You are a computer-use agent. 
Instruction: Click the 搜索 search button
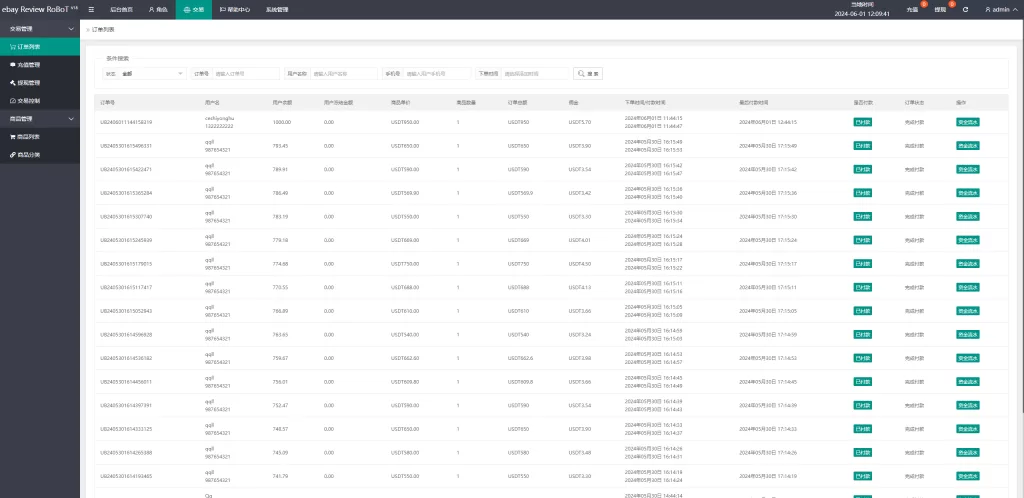pos(588,73)
